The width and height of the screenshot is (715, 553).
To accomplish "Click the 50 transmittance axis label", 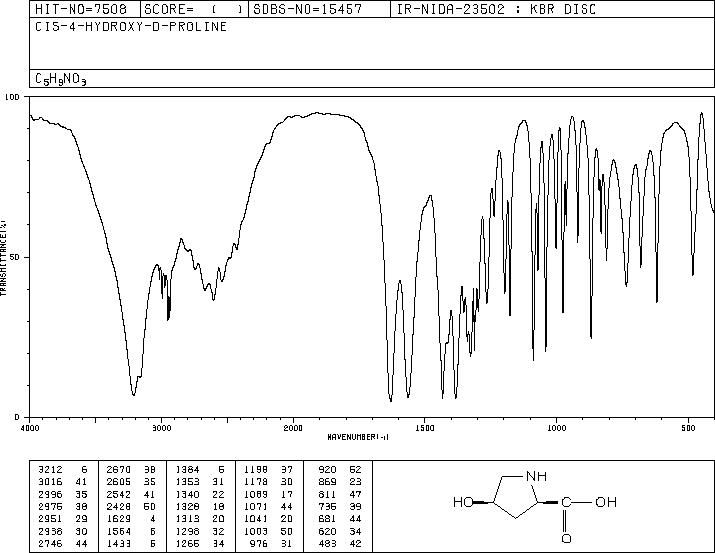I will [16, 257].
